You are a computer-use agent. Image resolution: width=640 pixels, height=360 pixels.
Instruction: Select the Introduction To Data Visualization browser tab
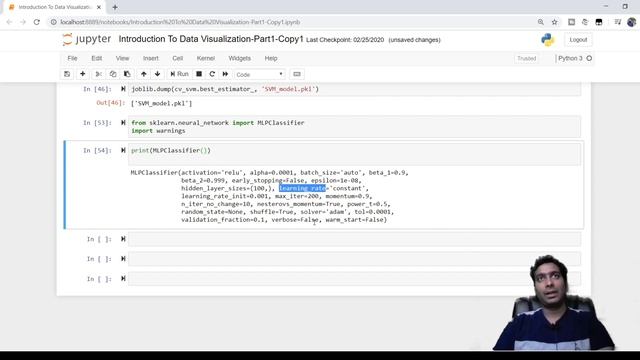(55, 7)
